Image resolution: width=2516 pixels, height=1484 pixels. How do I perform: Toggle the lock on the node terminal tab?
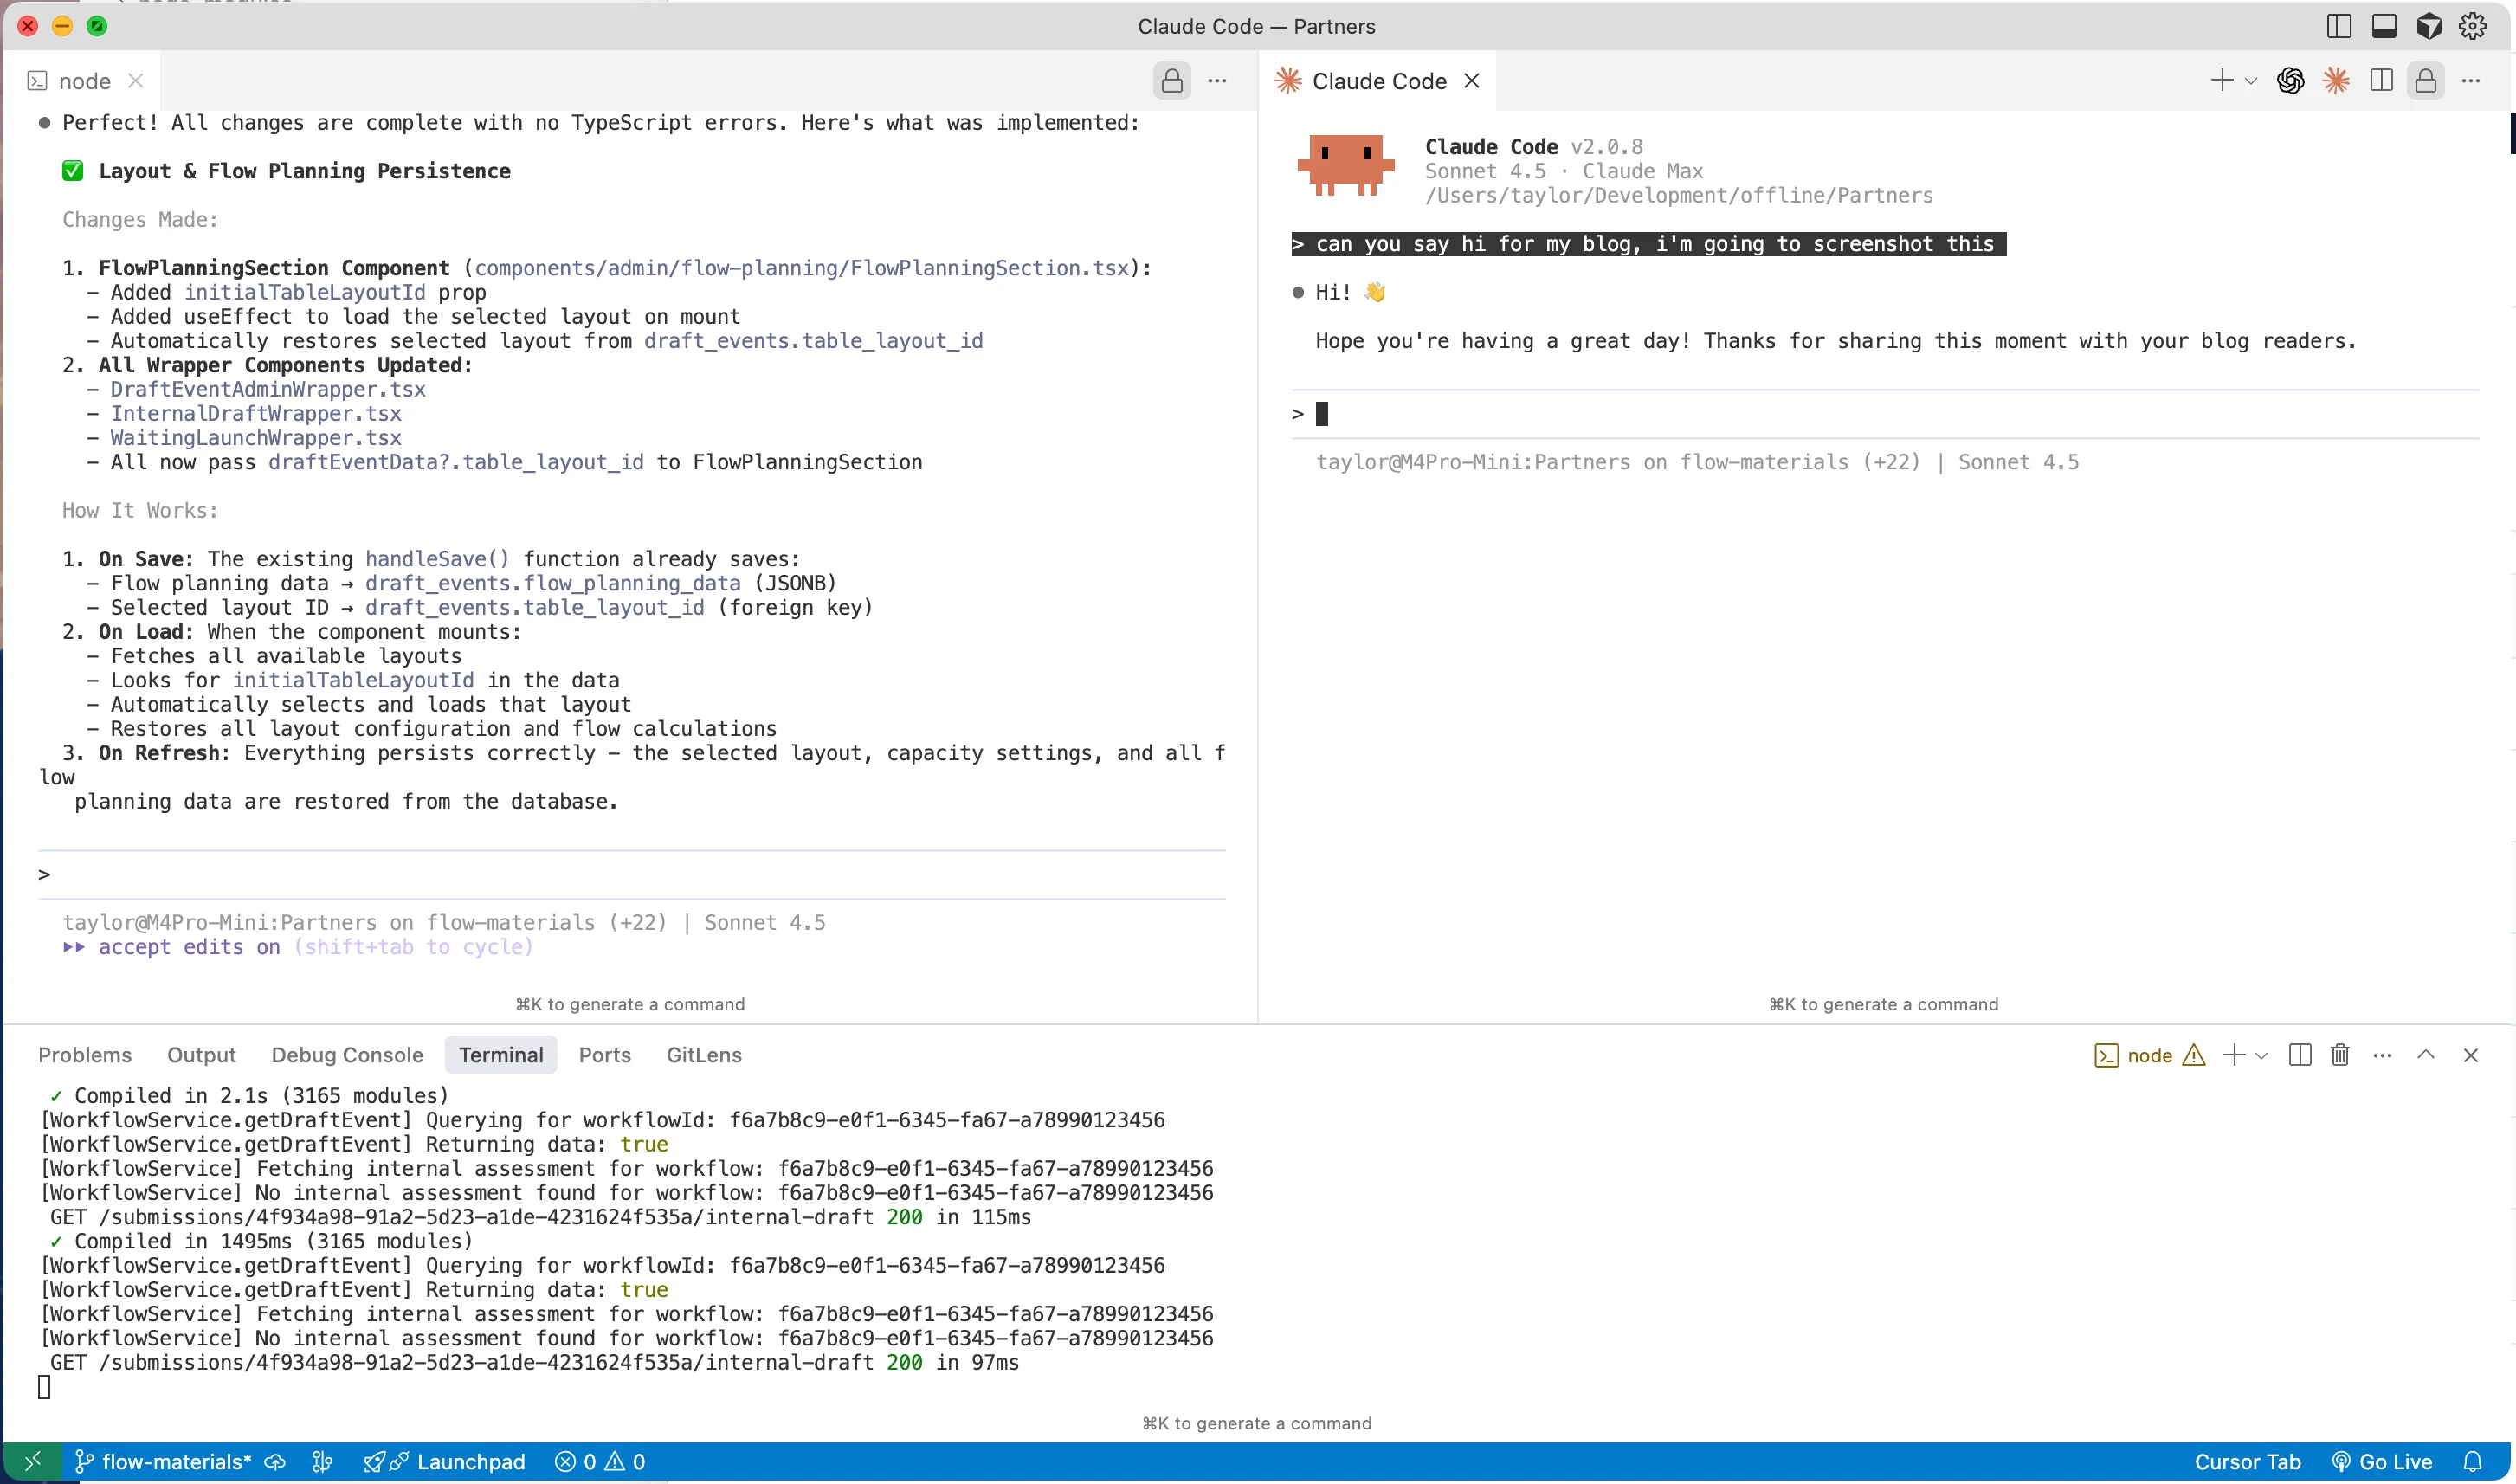(1172, 81)
